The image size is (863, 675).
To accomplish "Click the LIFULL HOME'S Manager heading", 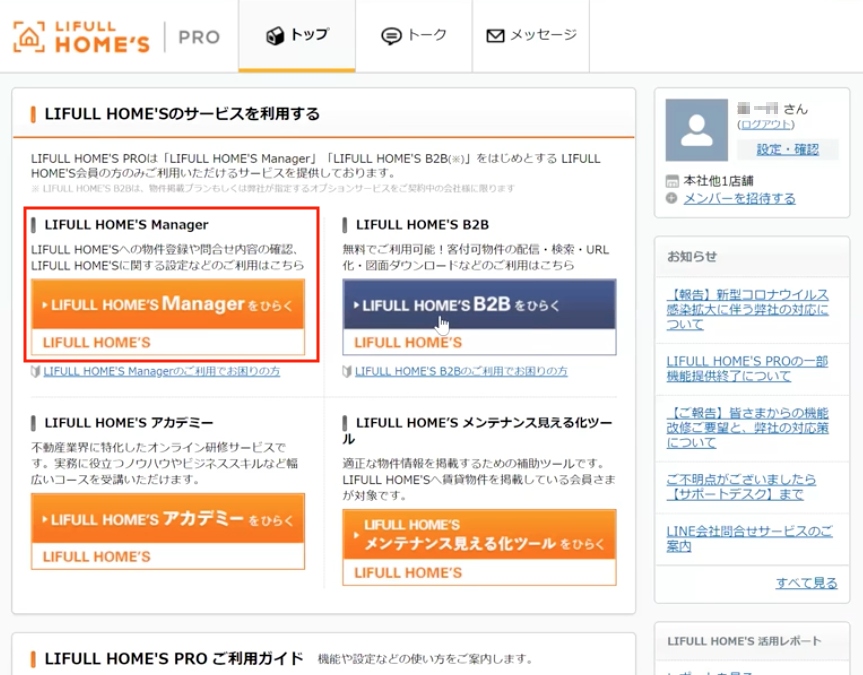I will click(x=127, y=225).
